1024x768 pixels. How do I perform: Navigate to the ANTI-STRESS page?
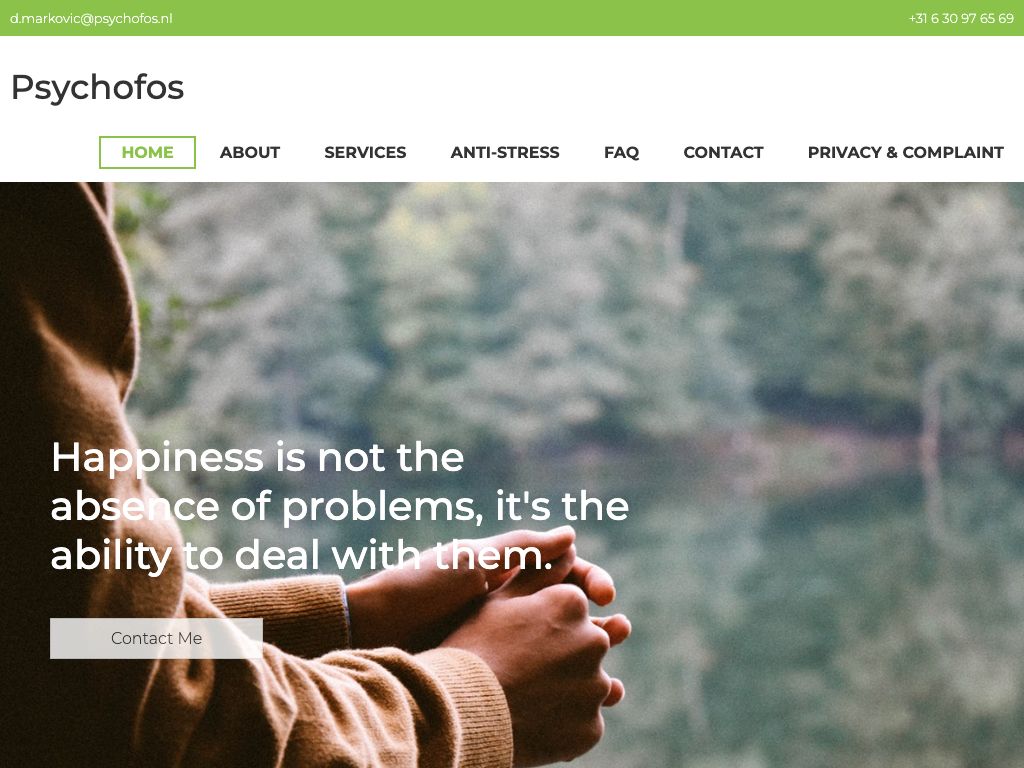pos(505,152)
